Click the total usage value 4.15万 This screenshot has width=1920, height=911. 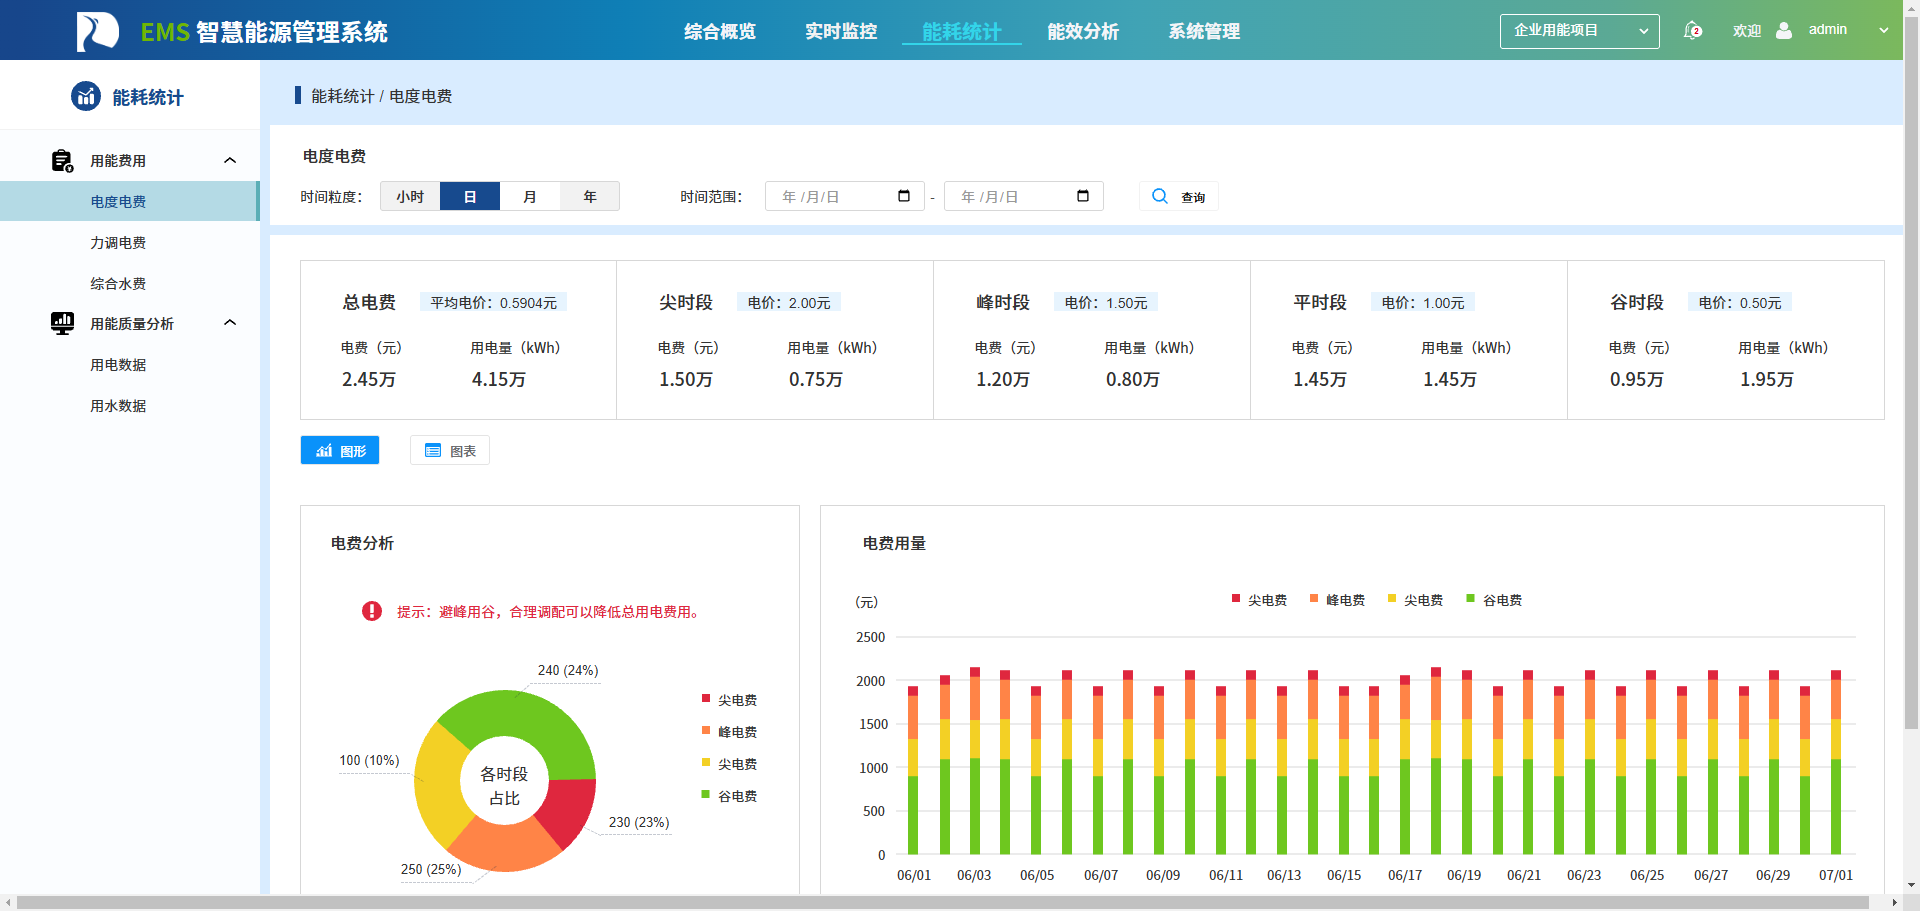click(x=499, y=379)
